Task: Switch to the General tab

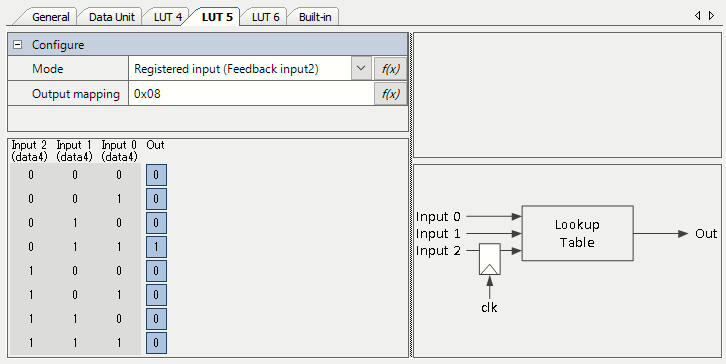Action: click(x=50, y=17)
